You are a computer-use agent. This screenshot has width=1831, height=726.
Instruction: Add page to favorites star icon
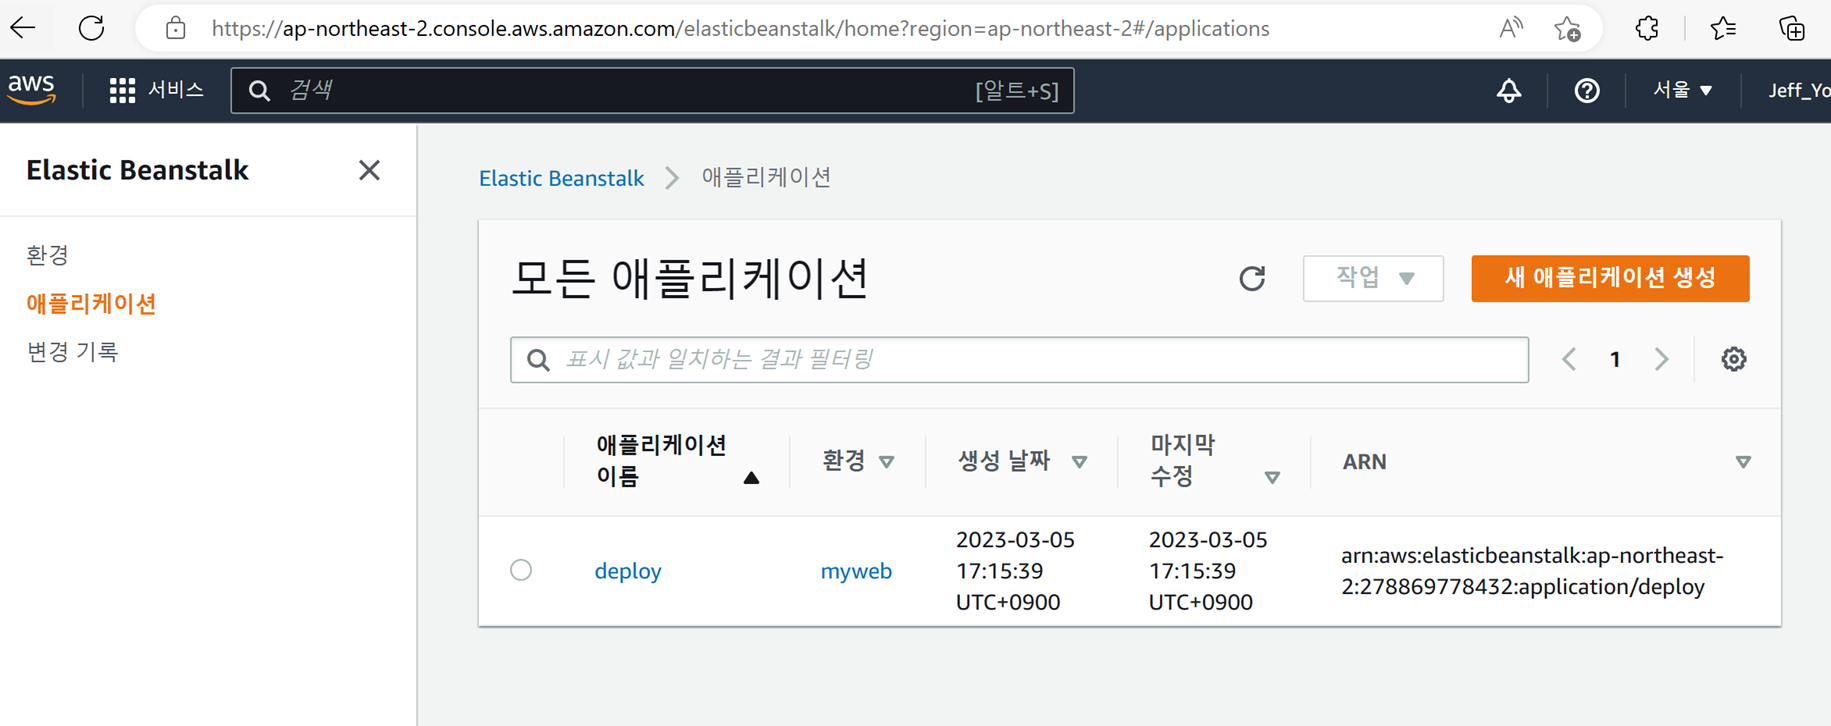pyautogui.click(x=1567, y=28)
